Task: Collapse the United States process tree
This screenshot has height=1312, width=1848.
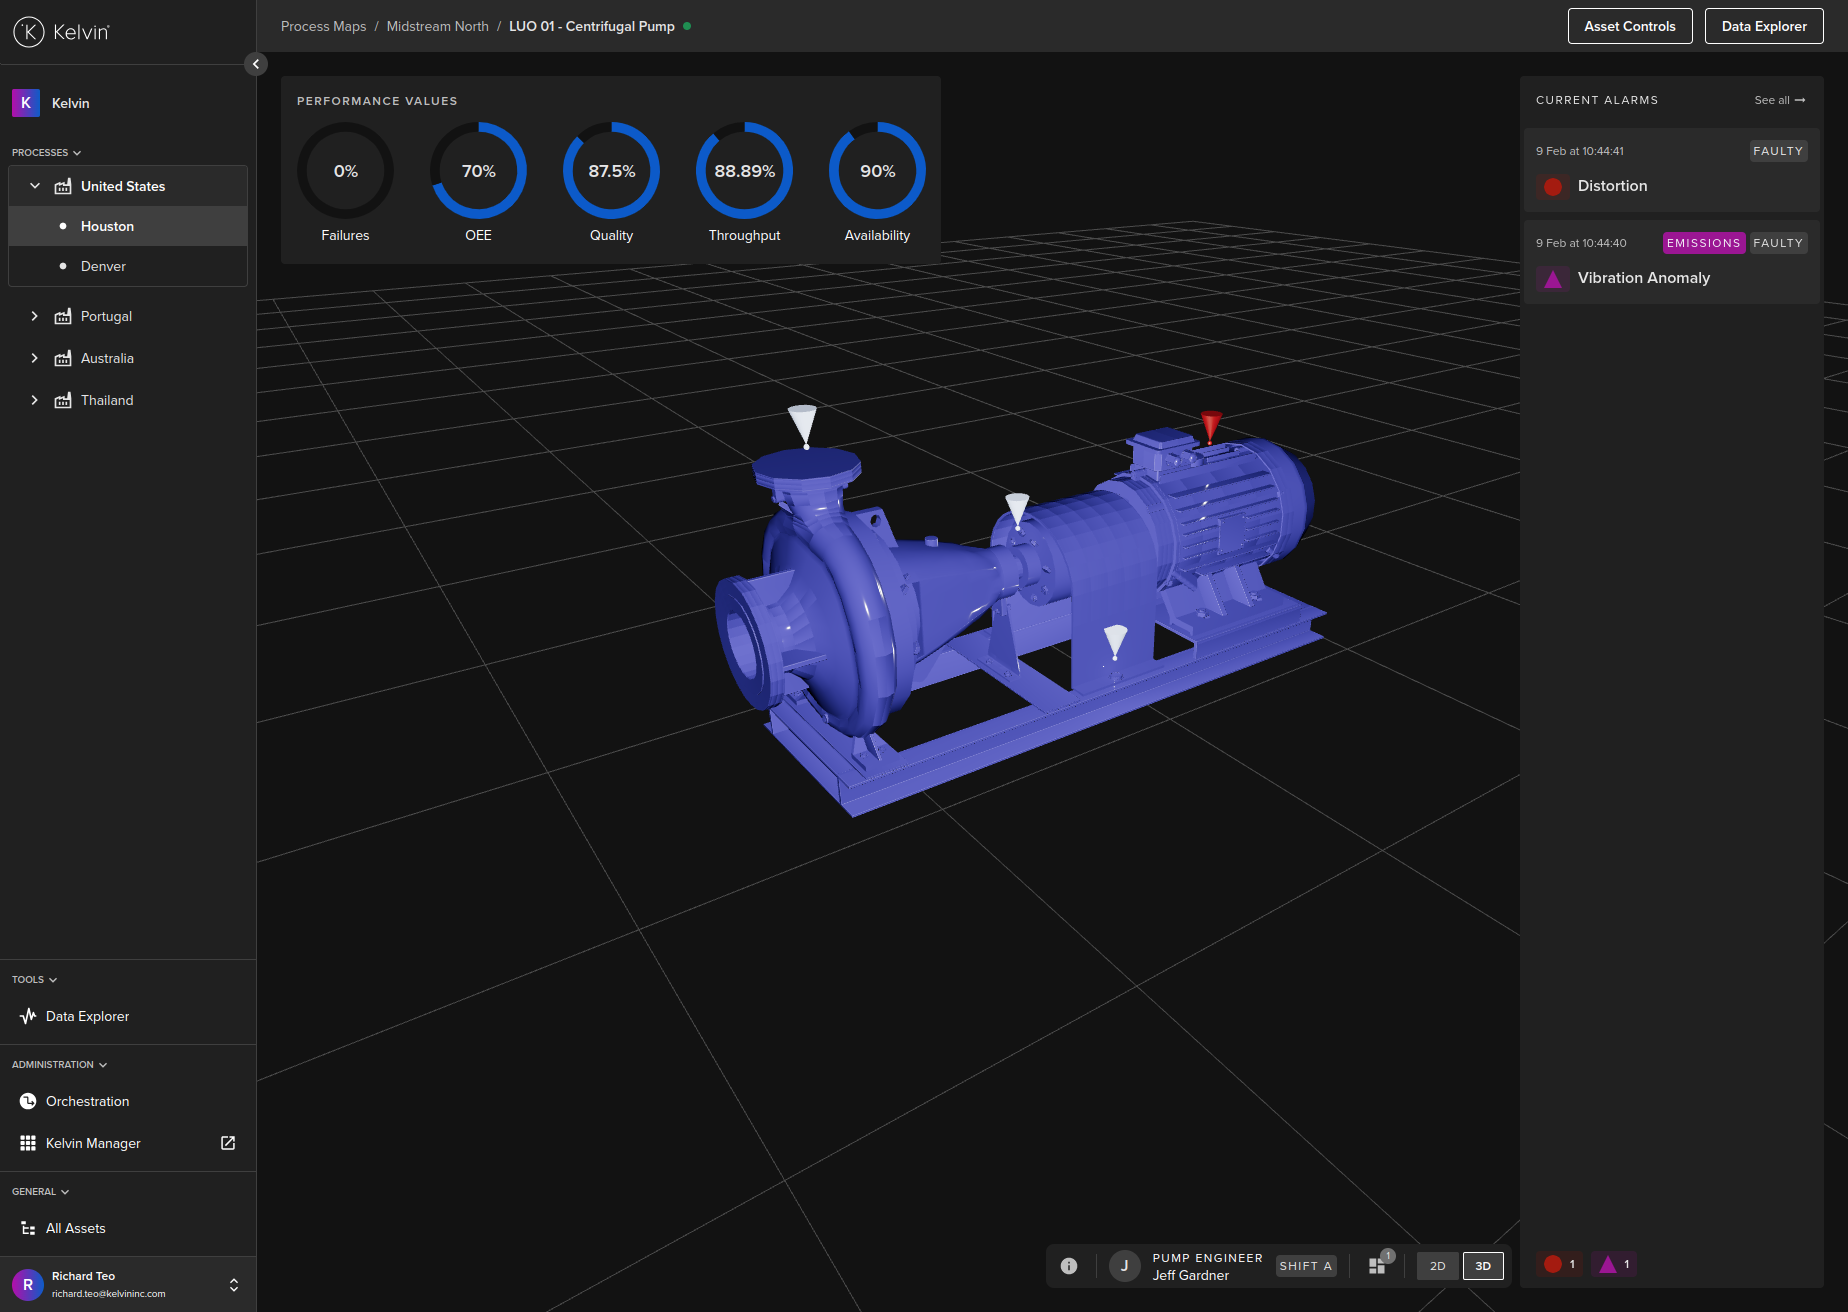Action: click(35, 185)
